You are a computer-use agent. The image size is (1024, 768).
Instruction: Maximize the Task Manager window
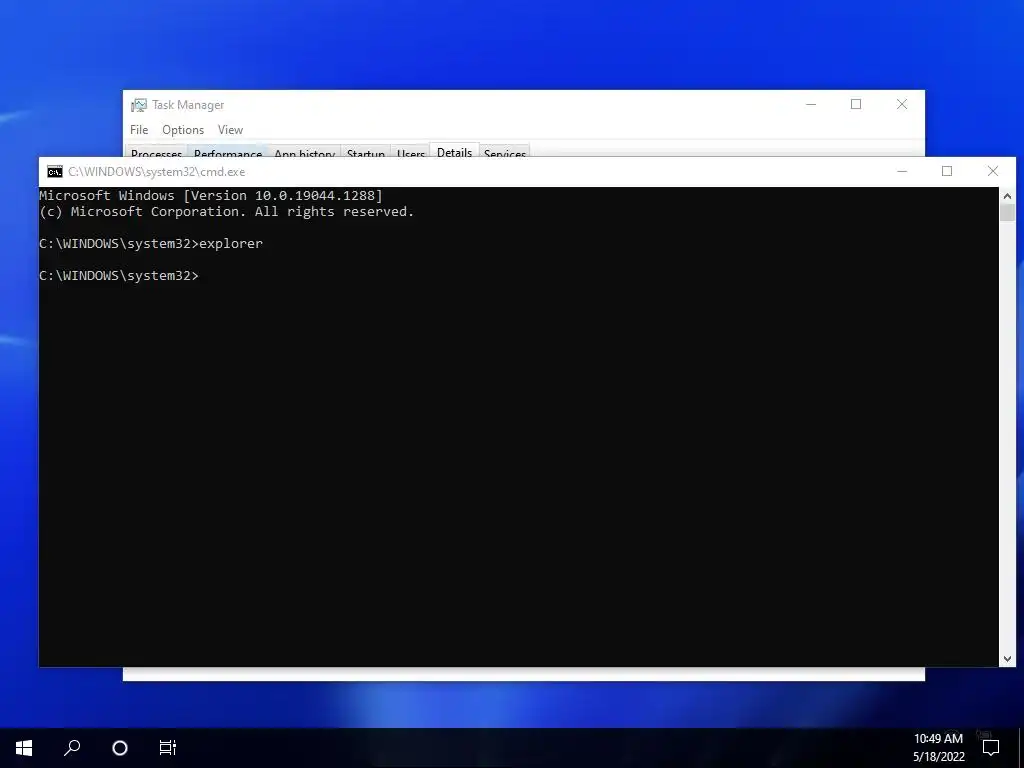856,104
